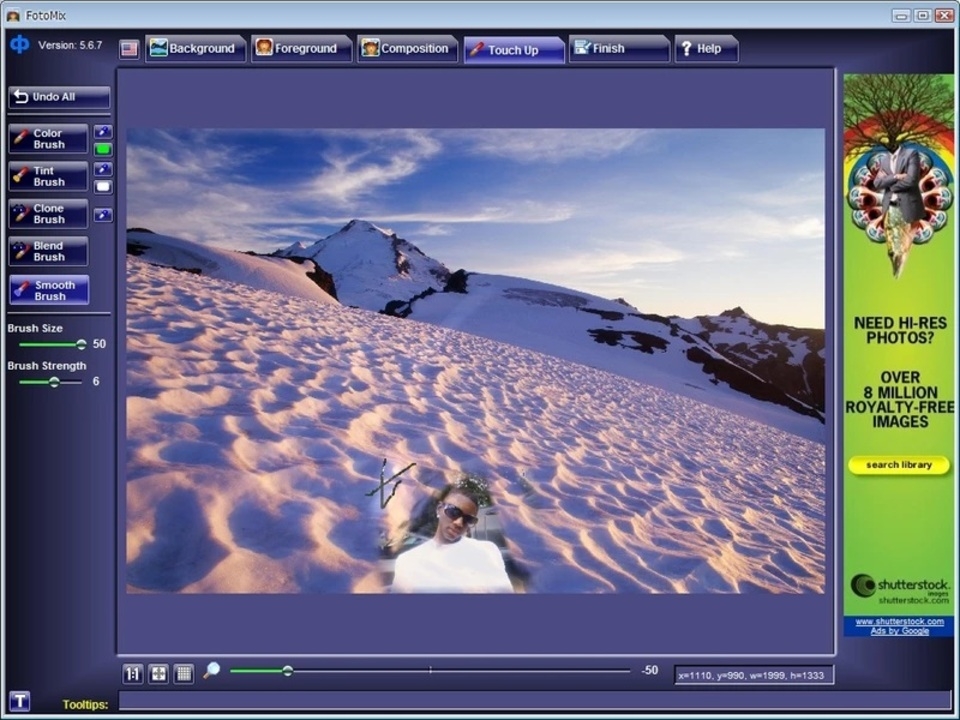Toggle the Tooltips T button
Screen dimensions: 960x720
[x=19, y=701]
